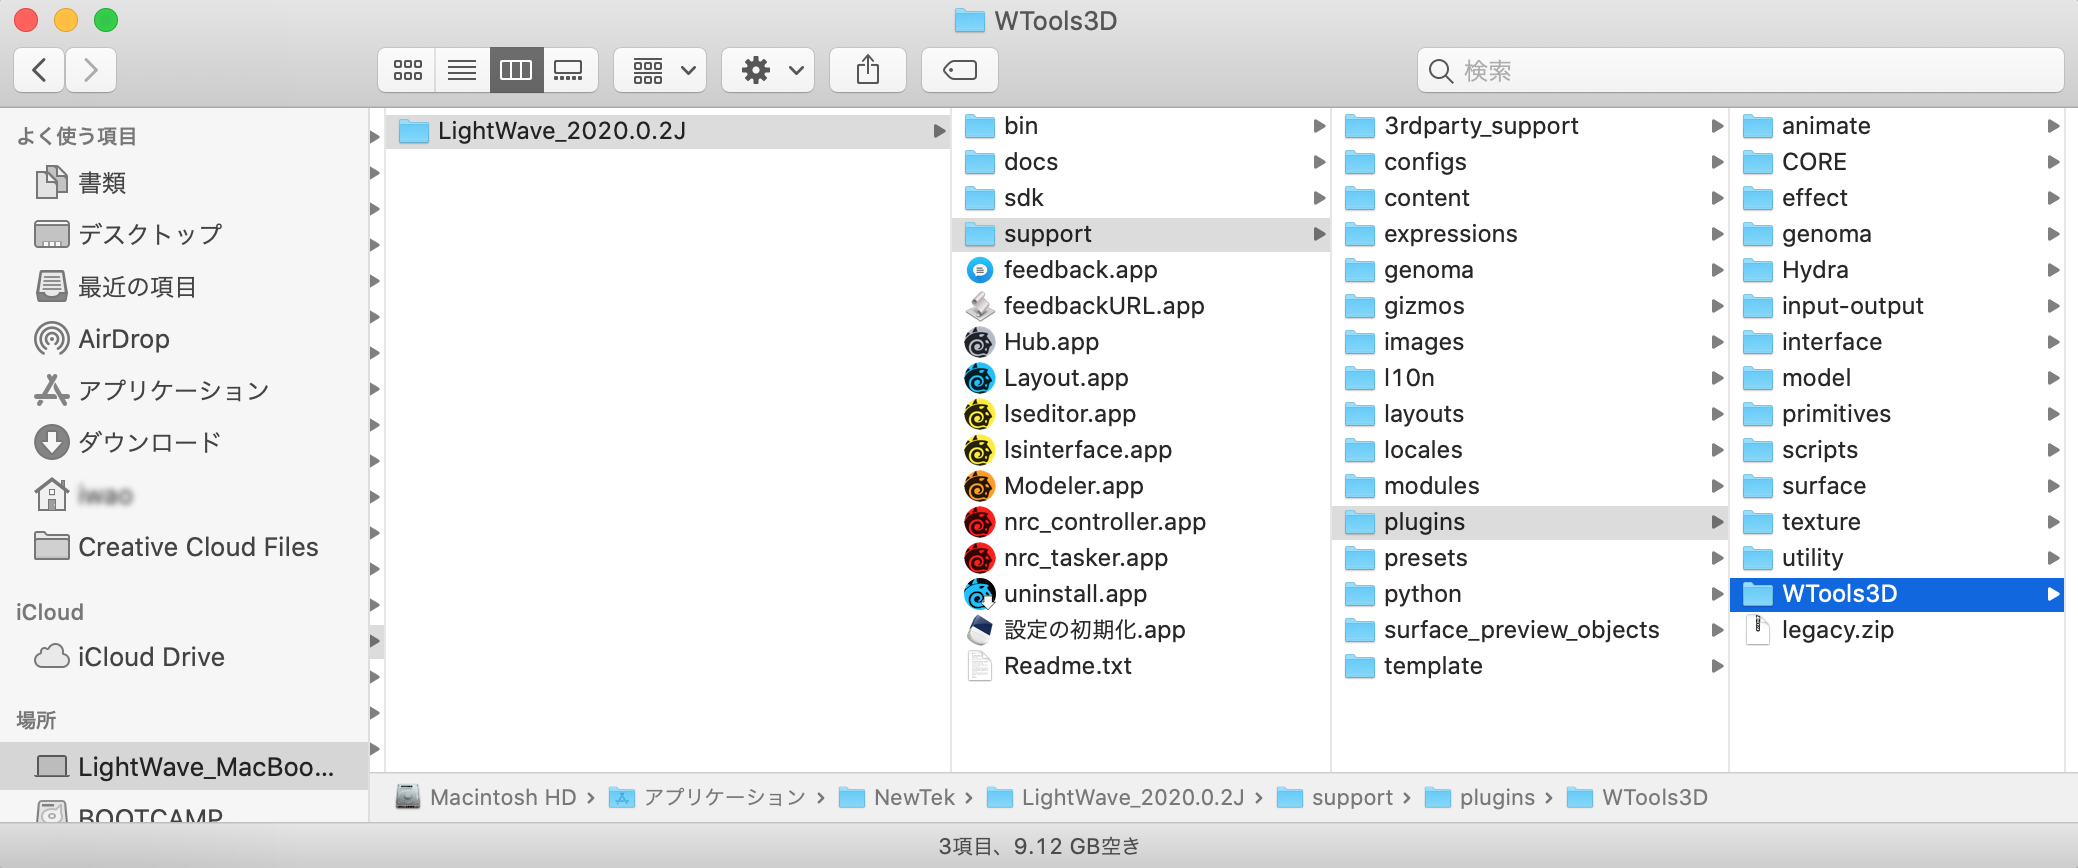Screen dimensions: 2078x868
Task: Click LightWave_2020.0.2J in path bar
Action: [x=1115, y=797]
